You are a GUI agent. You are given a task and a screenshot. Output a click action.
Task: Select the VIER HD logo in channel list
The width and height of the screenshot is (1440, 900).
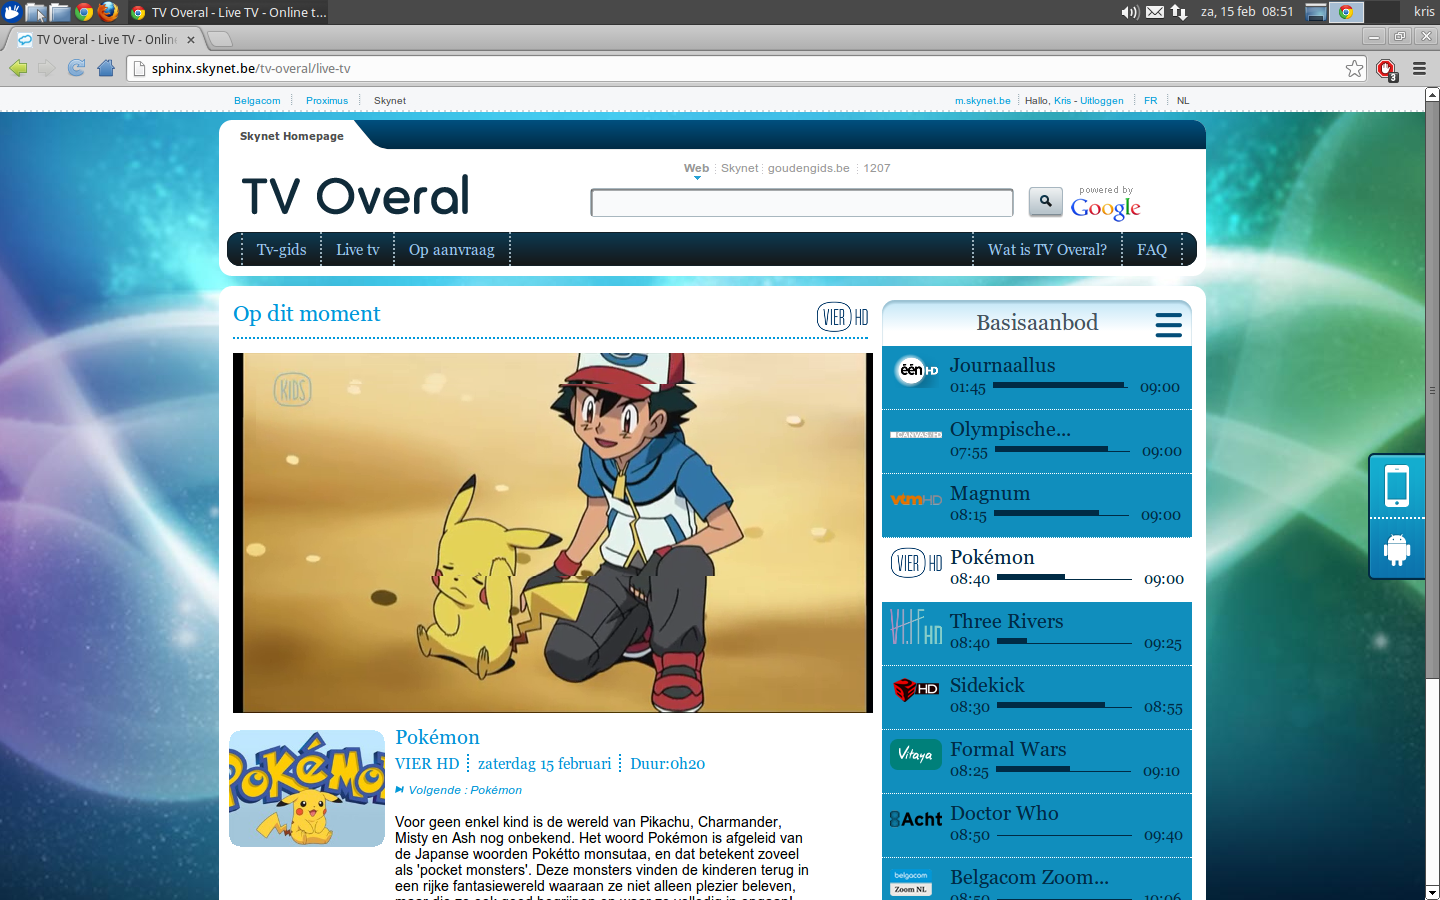915,563
